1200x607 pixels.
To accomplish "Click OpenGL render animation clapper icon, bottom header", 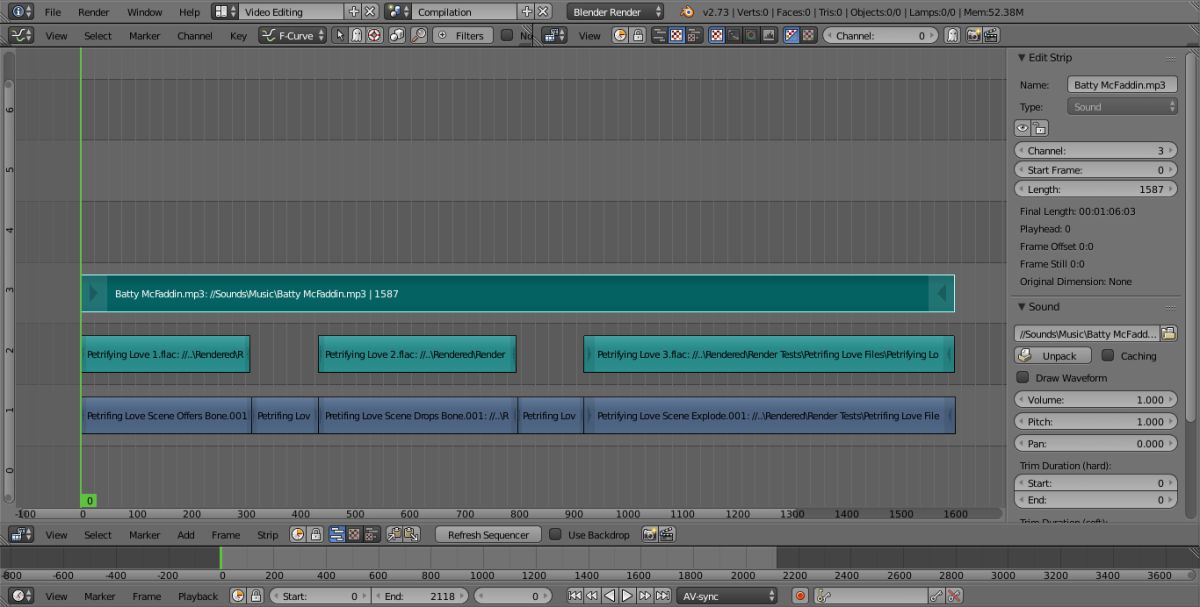I will (666, 535).
